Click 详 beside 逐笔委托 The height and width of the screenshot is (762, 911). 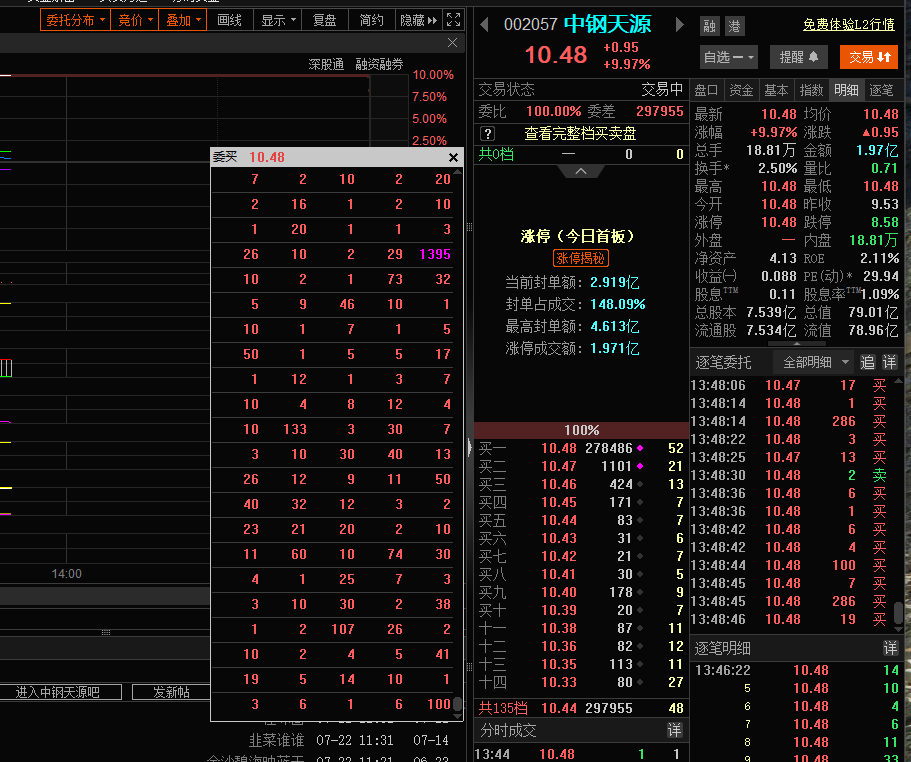[x=890, y=362]
